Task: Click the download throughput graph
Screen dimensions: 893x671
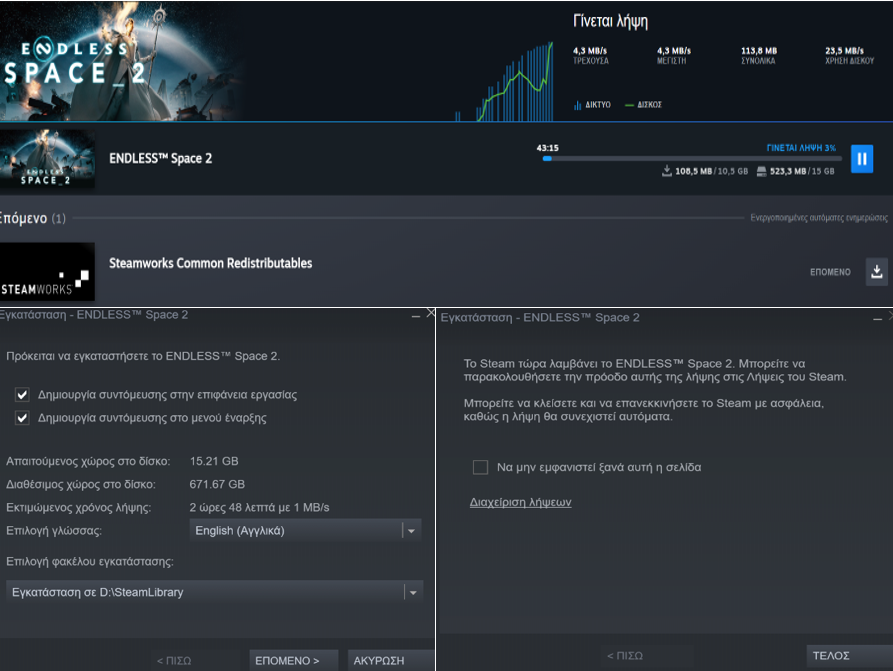Action: tap(504, 81)
